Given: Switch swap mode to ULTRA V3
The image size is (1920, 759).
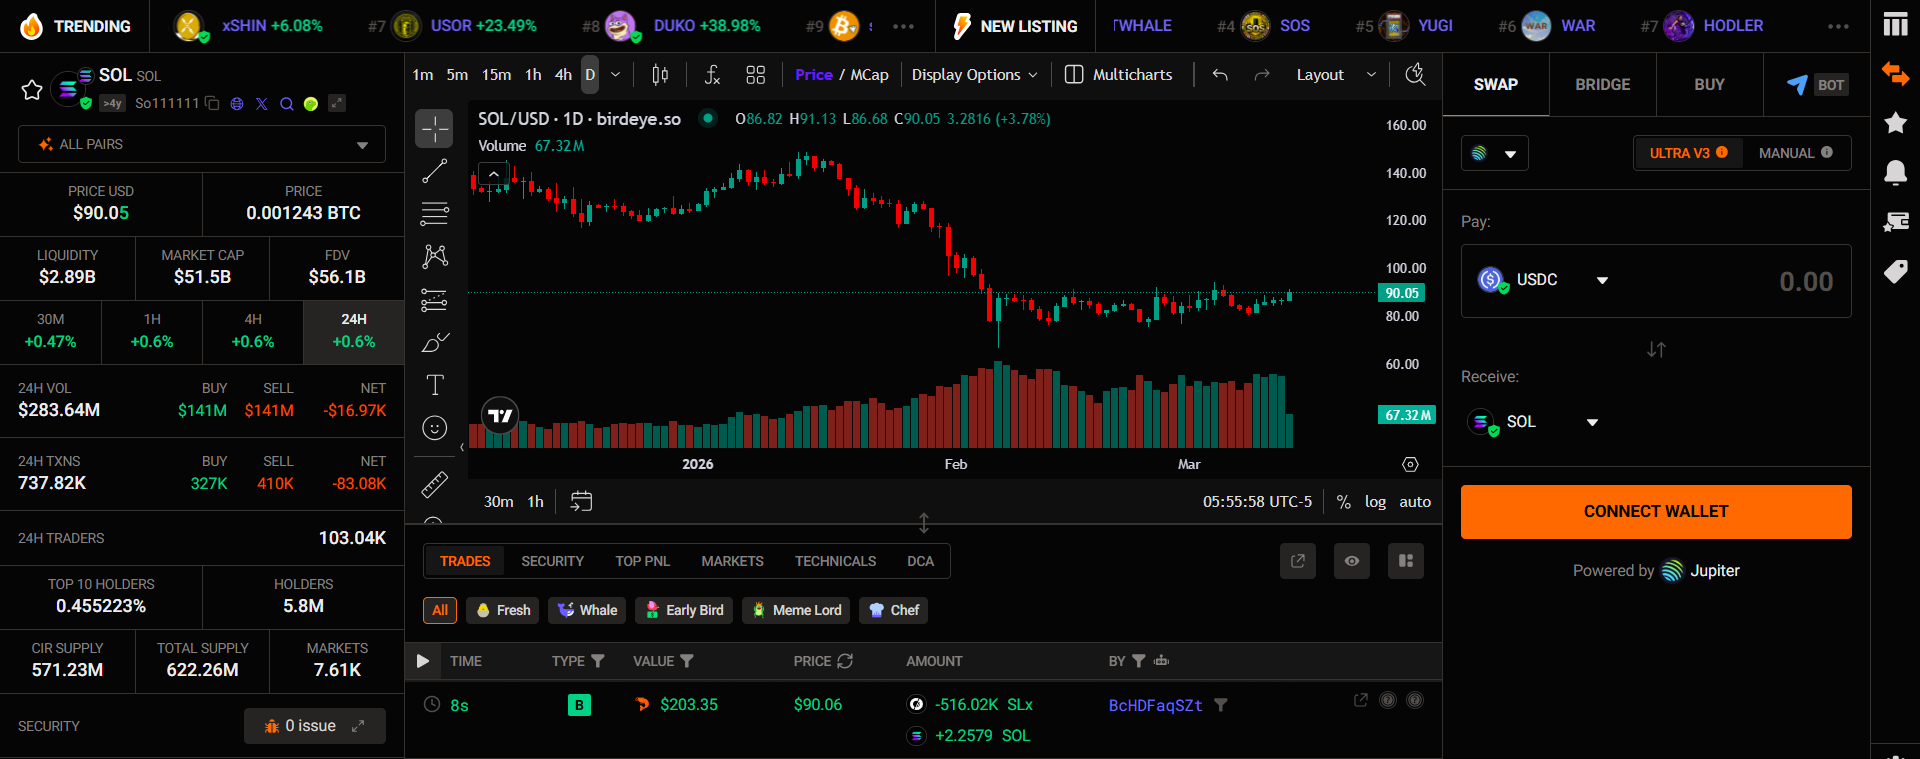Looking at the screenshot, I should (x=1688, y=153).
